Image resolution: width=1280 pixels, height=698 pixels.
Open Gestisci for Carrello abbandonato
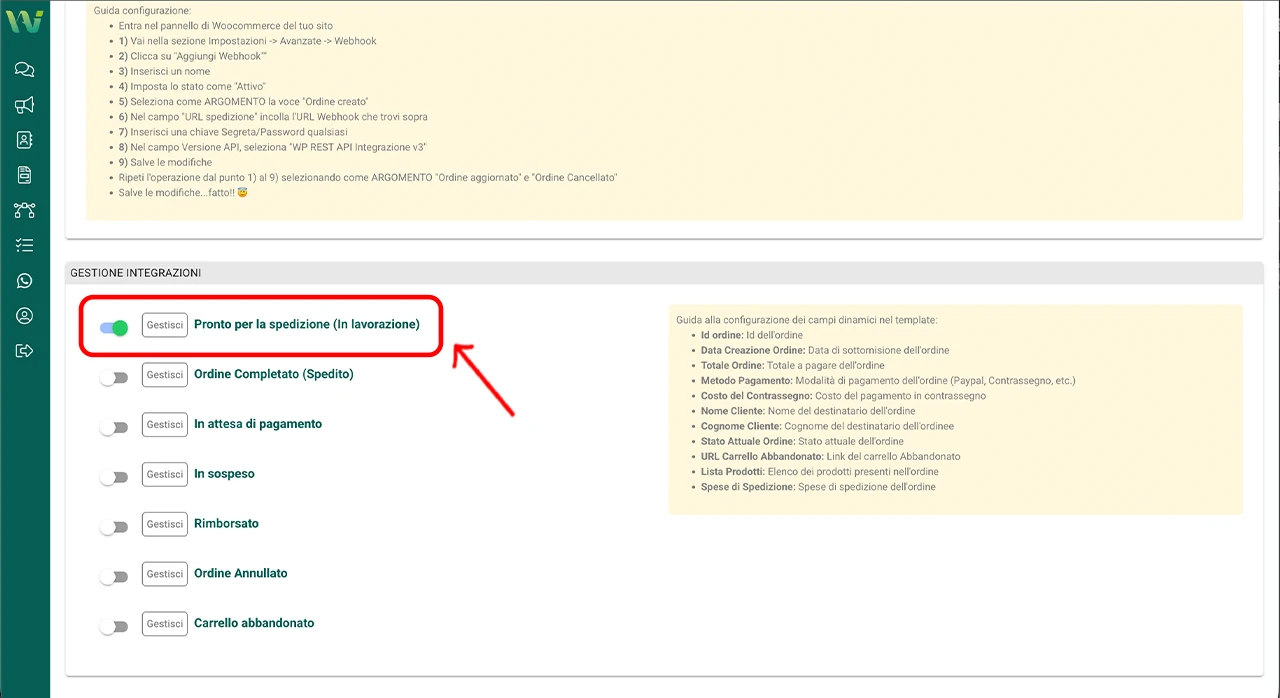coord(165,623)
